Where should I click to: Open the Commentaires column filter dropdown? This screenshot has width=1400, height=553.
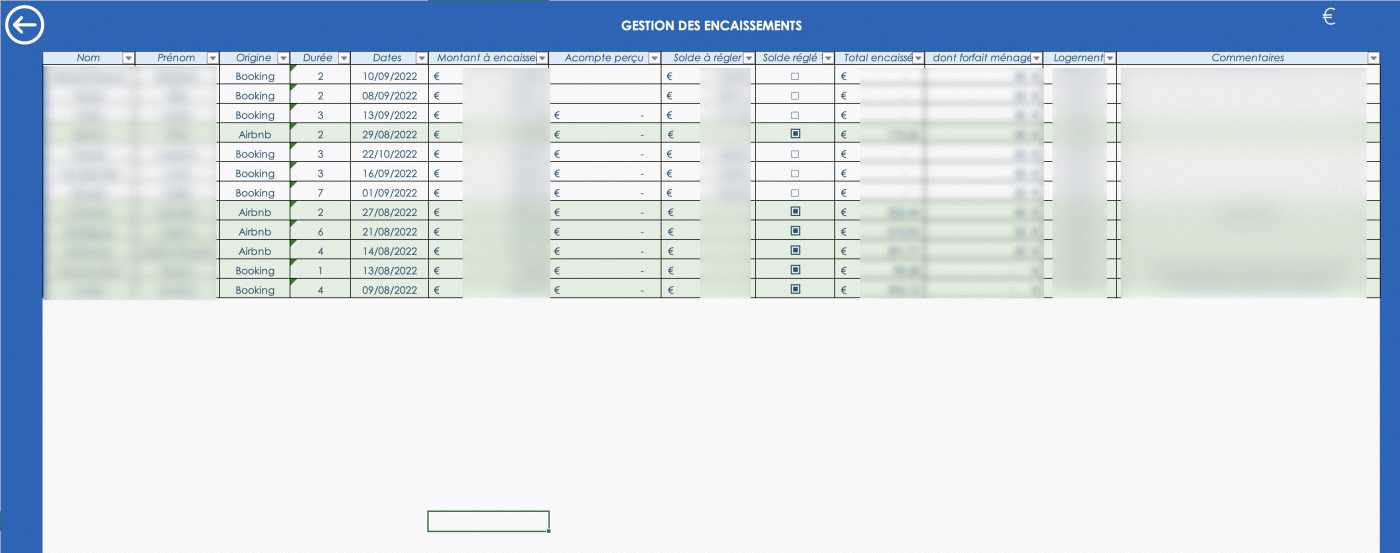pyautogui.click(x=1373, y=58)
